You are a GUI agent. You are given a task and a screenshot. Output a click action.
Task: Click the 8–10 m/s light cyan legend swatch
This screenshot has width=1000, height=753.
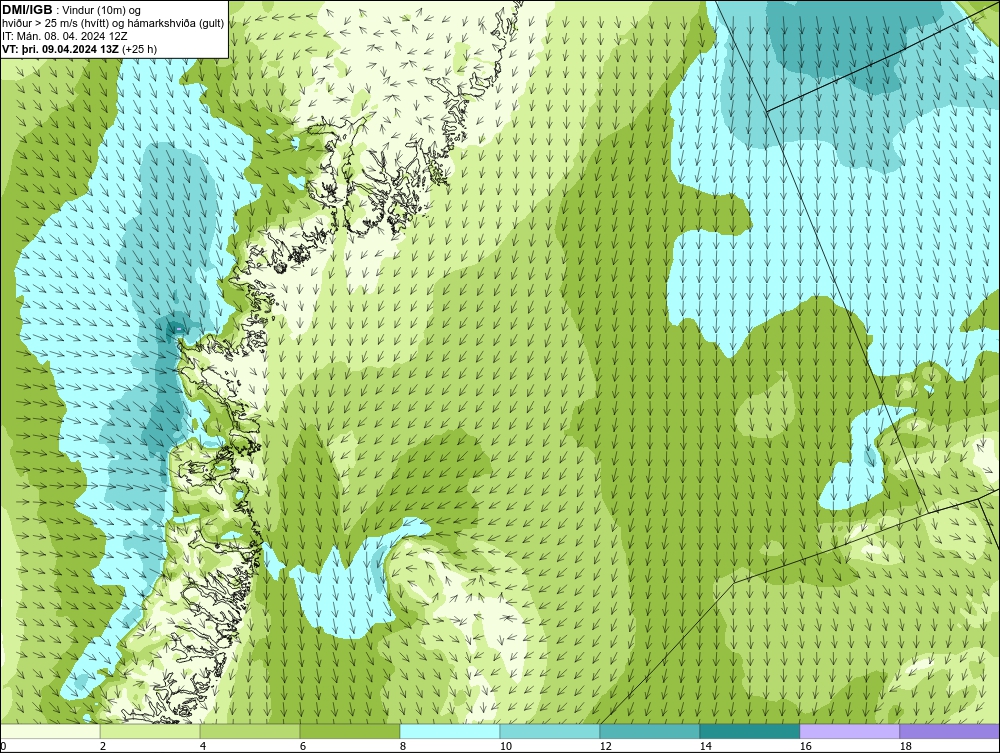click(450, 731)
